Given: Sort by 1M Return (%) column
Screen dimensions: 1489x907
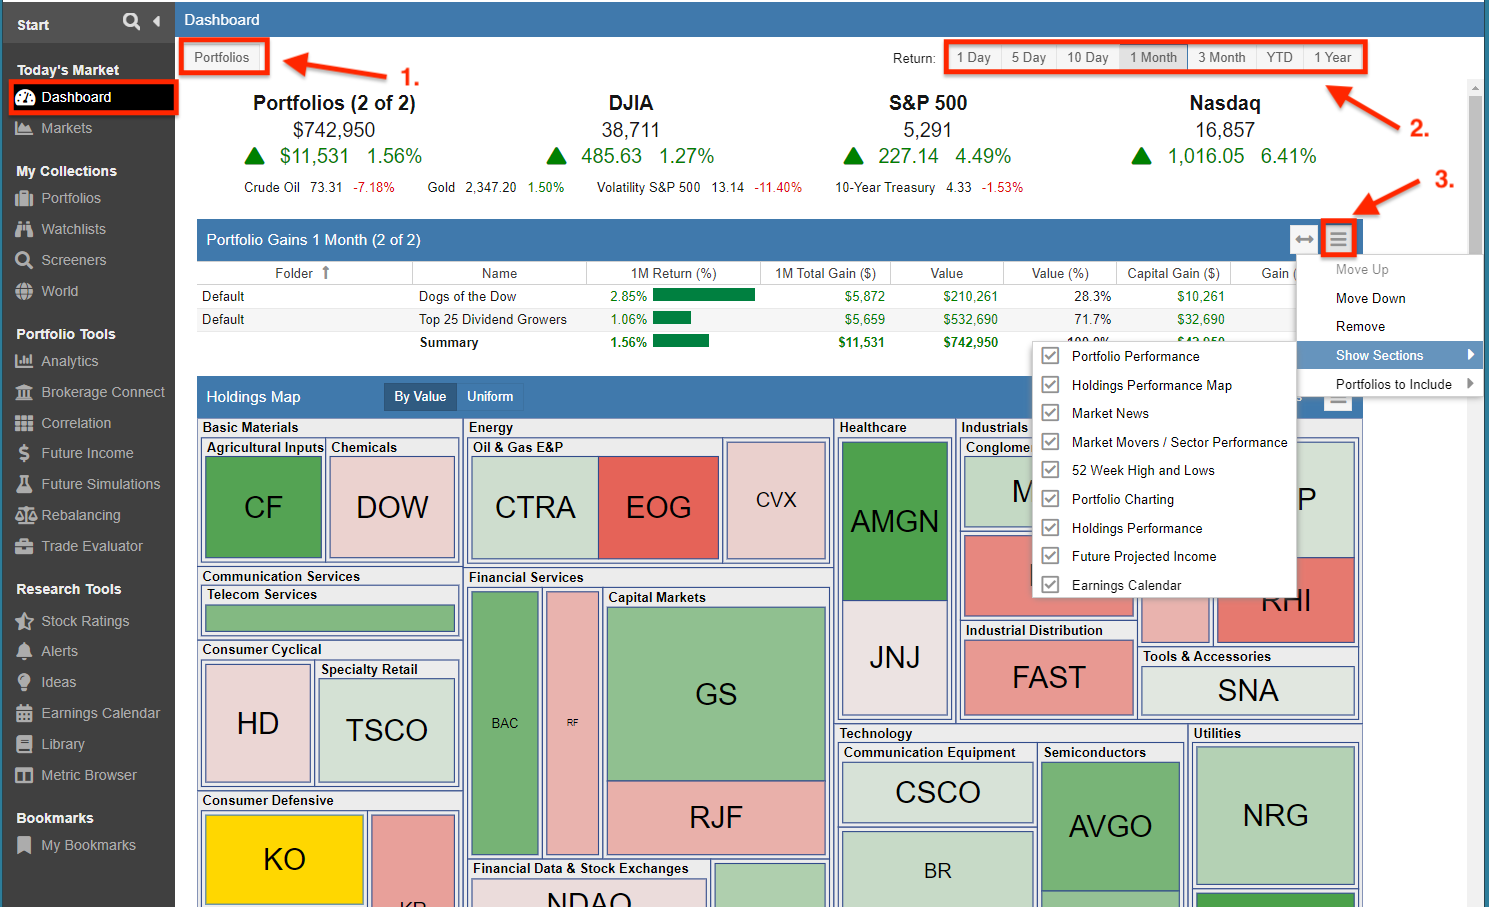Looking at the screenshot, I should click(x=673, y=273).
